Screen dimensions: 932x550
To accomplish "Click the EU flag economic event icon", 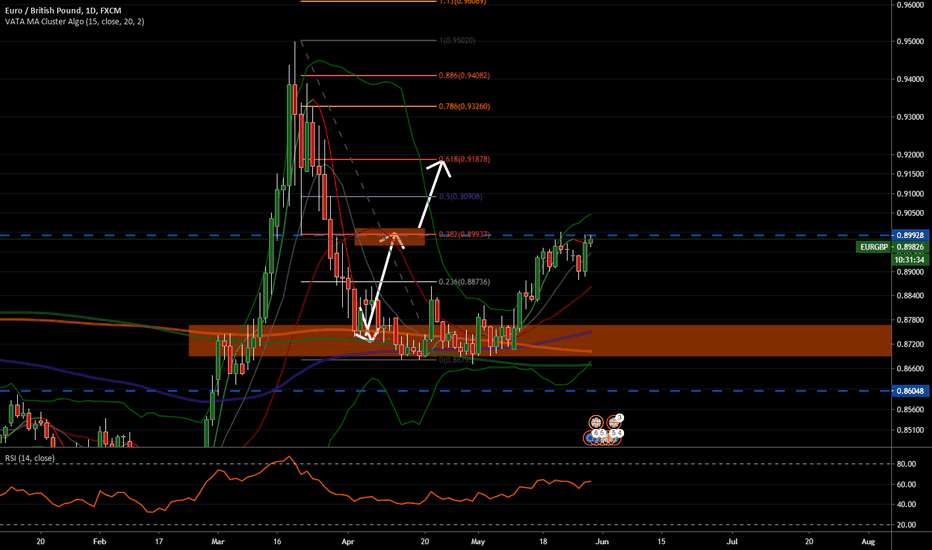I will [590, 438].
